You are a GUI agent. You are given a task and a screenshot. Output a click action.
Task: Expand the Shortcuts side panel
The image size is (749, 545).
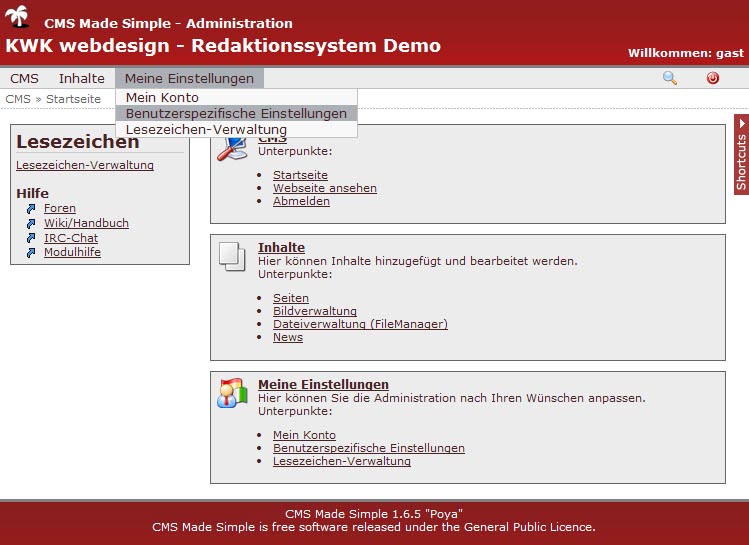point(741,154)
